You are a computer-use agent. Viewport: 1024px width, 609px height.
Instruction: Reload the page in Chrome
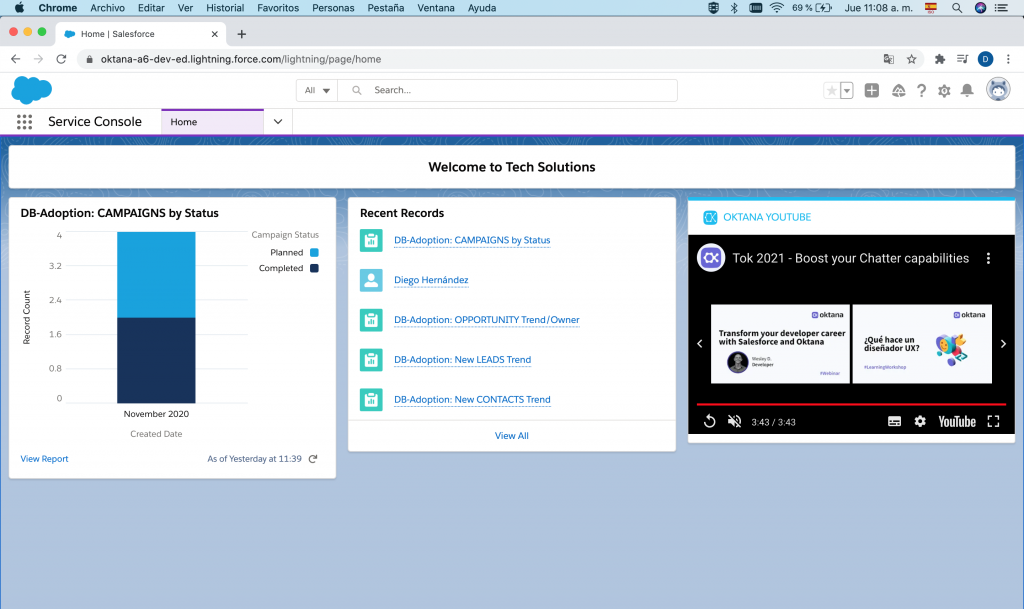click(61, 59)
